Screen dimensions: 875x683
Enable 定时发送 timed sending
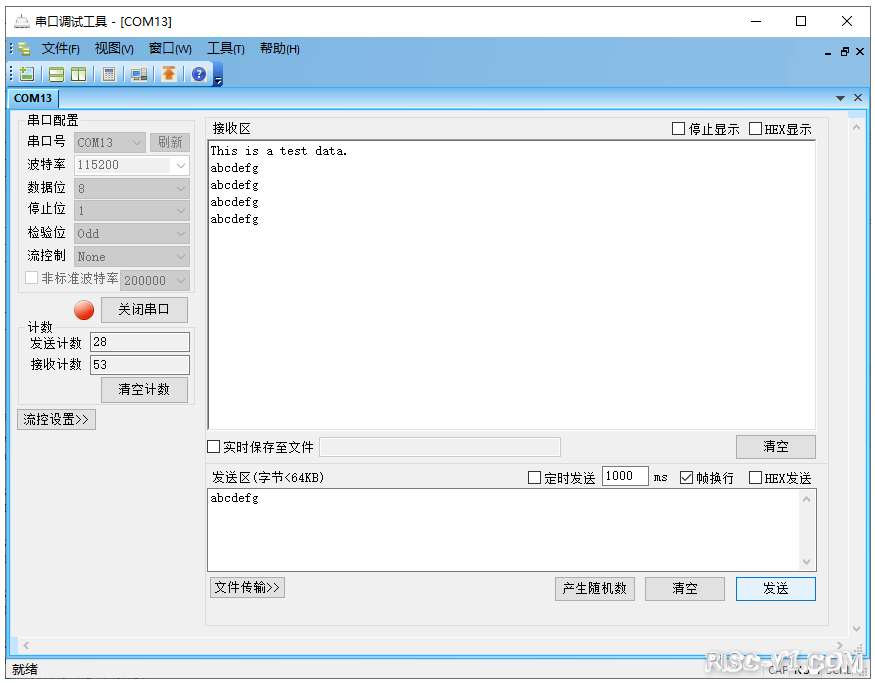536,477
